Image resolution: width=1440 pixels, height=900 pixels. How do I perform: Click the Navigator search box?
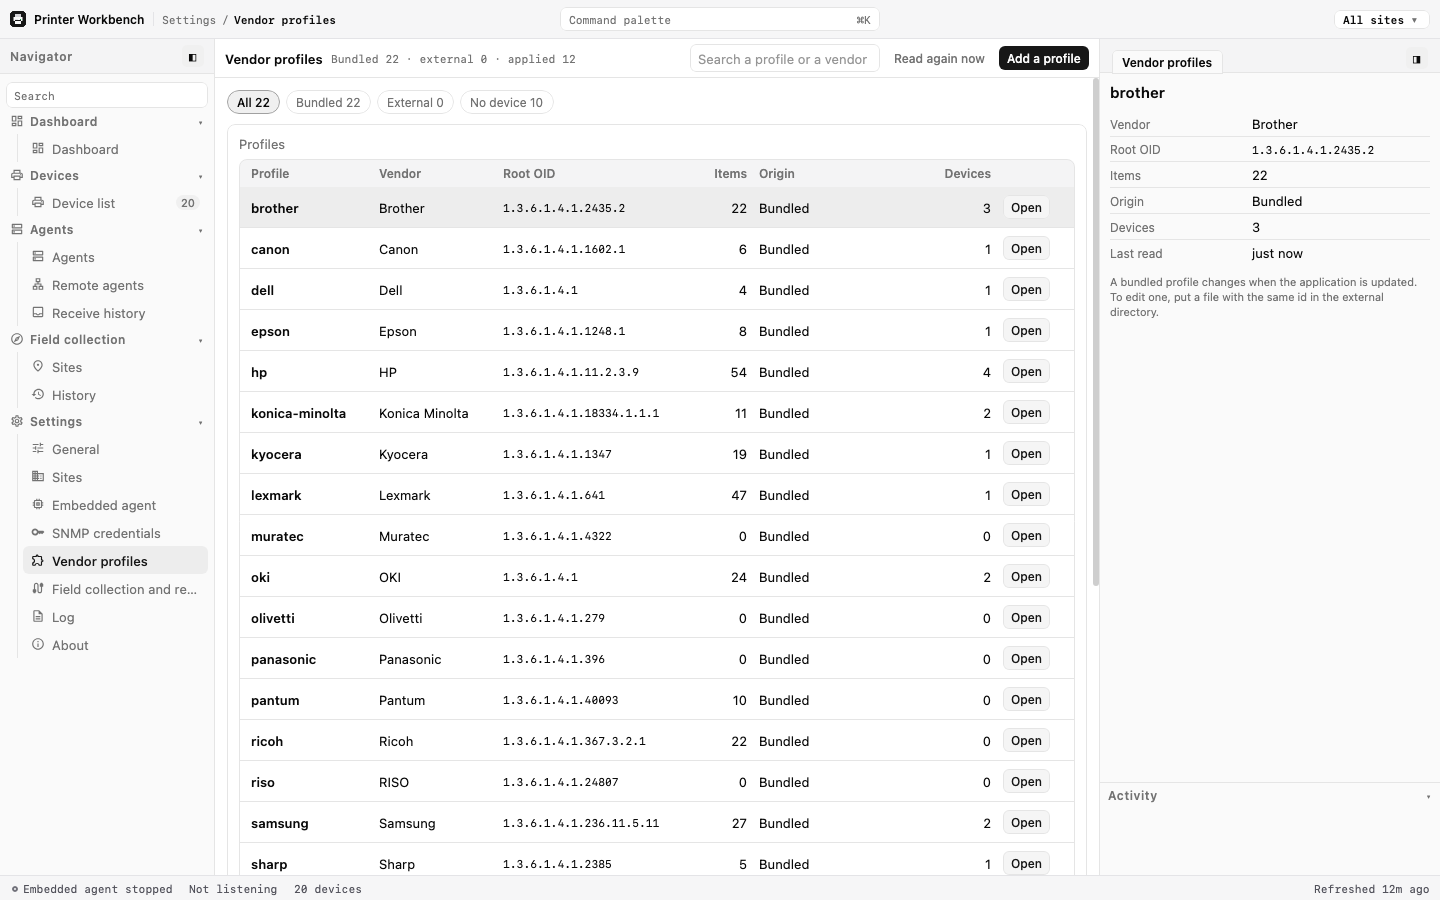(107, 96)
